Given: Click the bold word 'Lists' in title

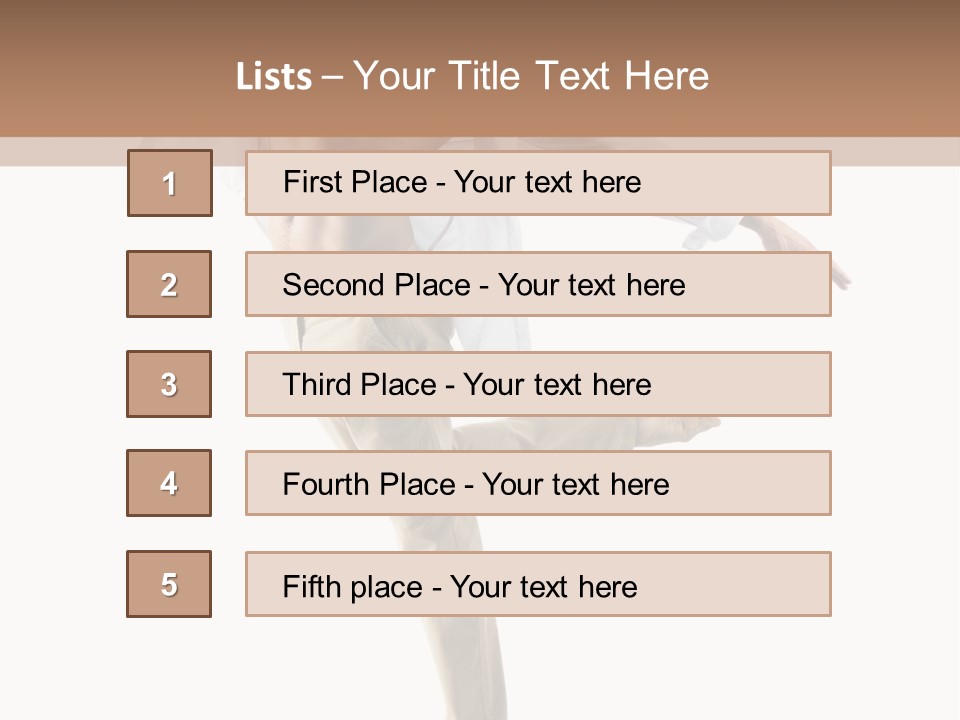Looking at the screenshot, I should [274, 77].
